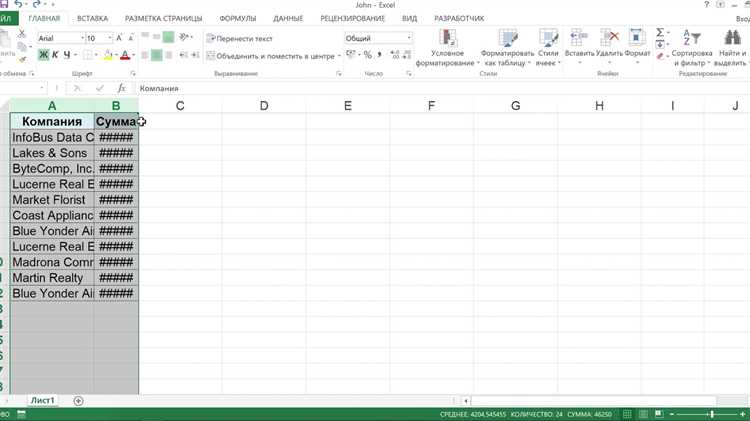Click the accounting currency format icon
This screenshot has width=750, height=421.
(351, 55)
